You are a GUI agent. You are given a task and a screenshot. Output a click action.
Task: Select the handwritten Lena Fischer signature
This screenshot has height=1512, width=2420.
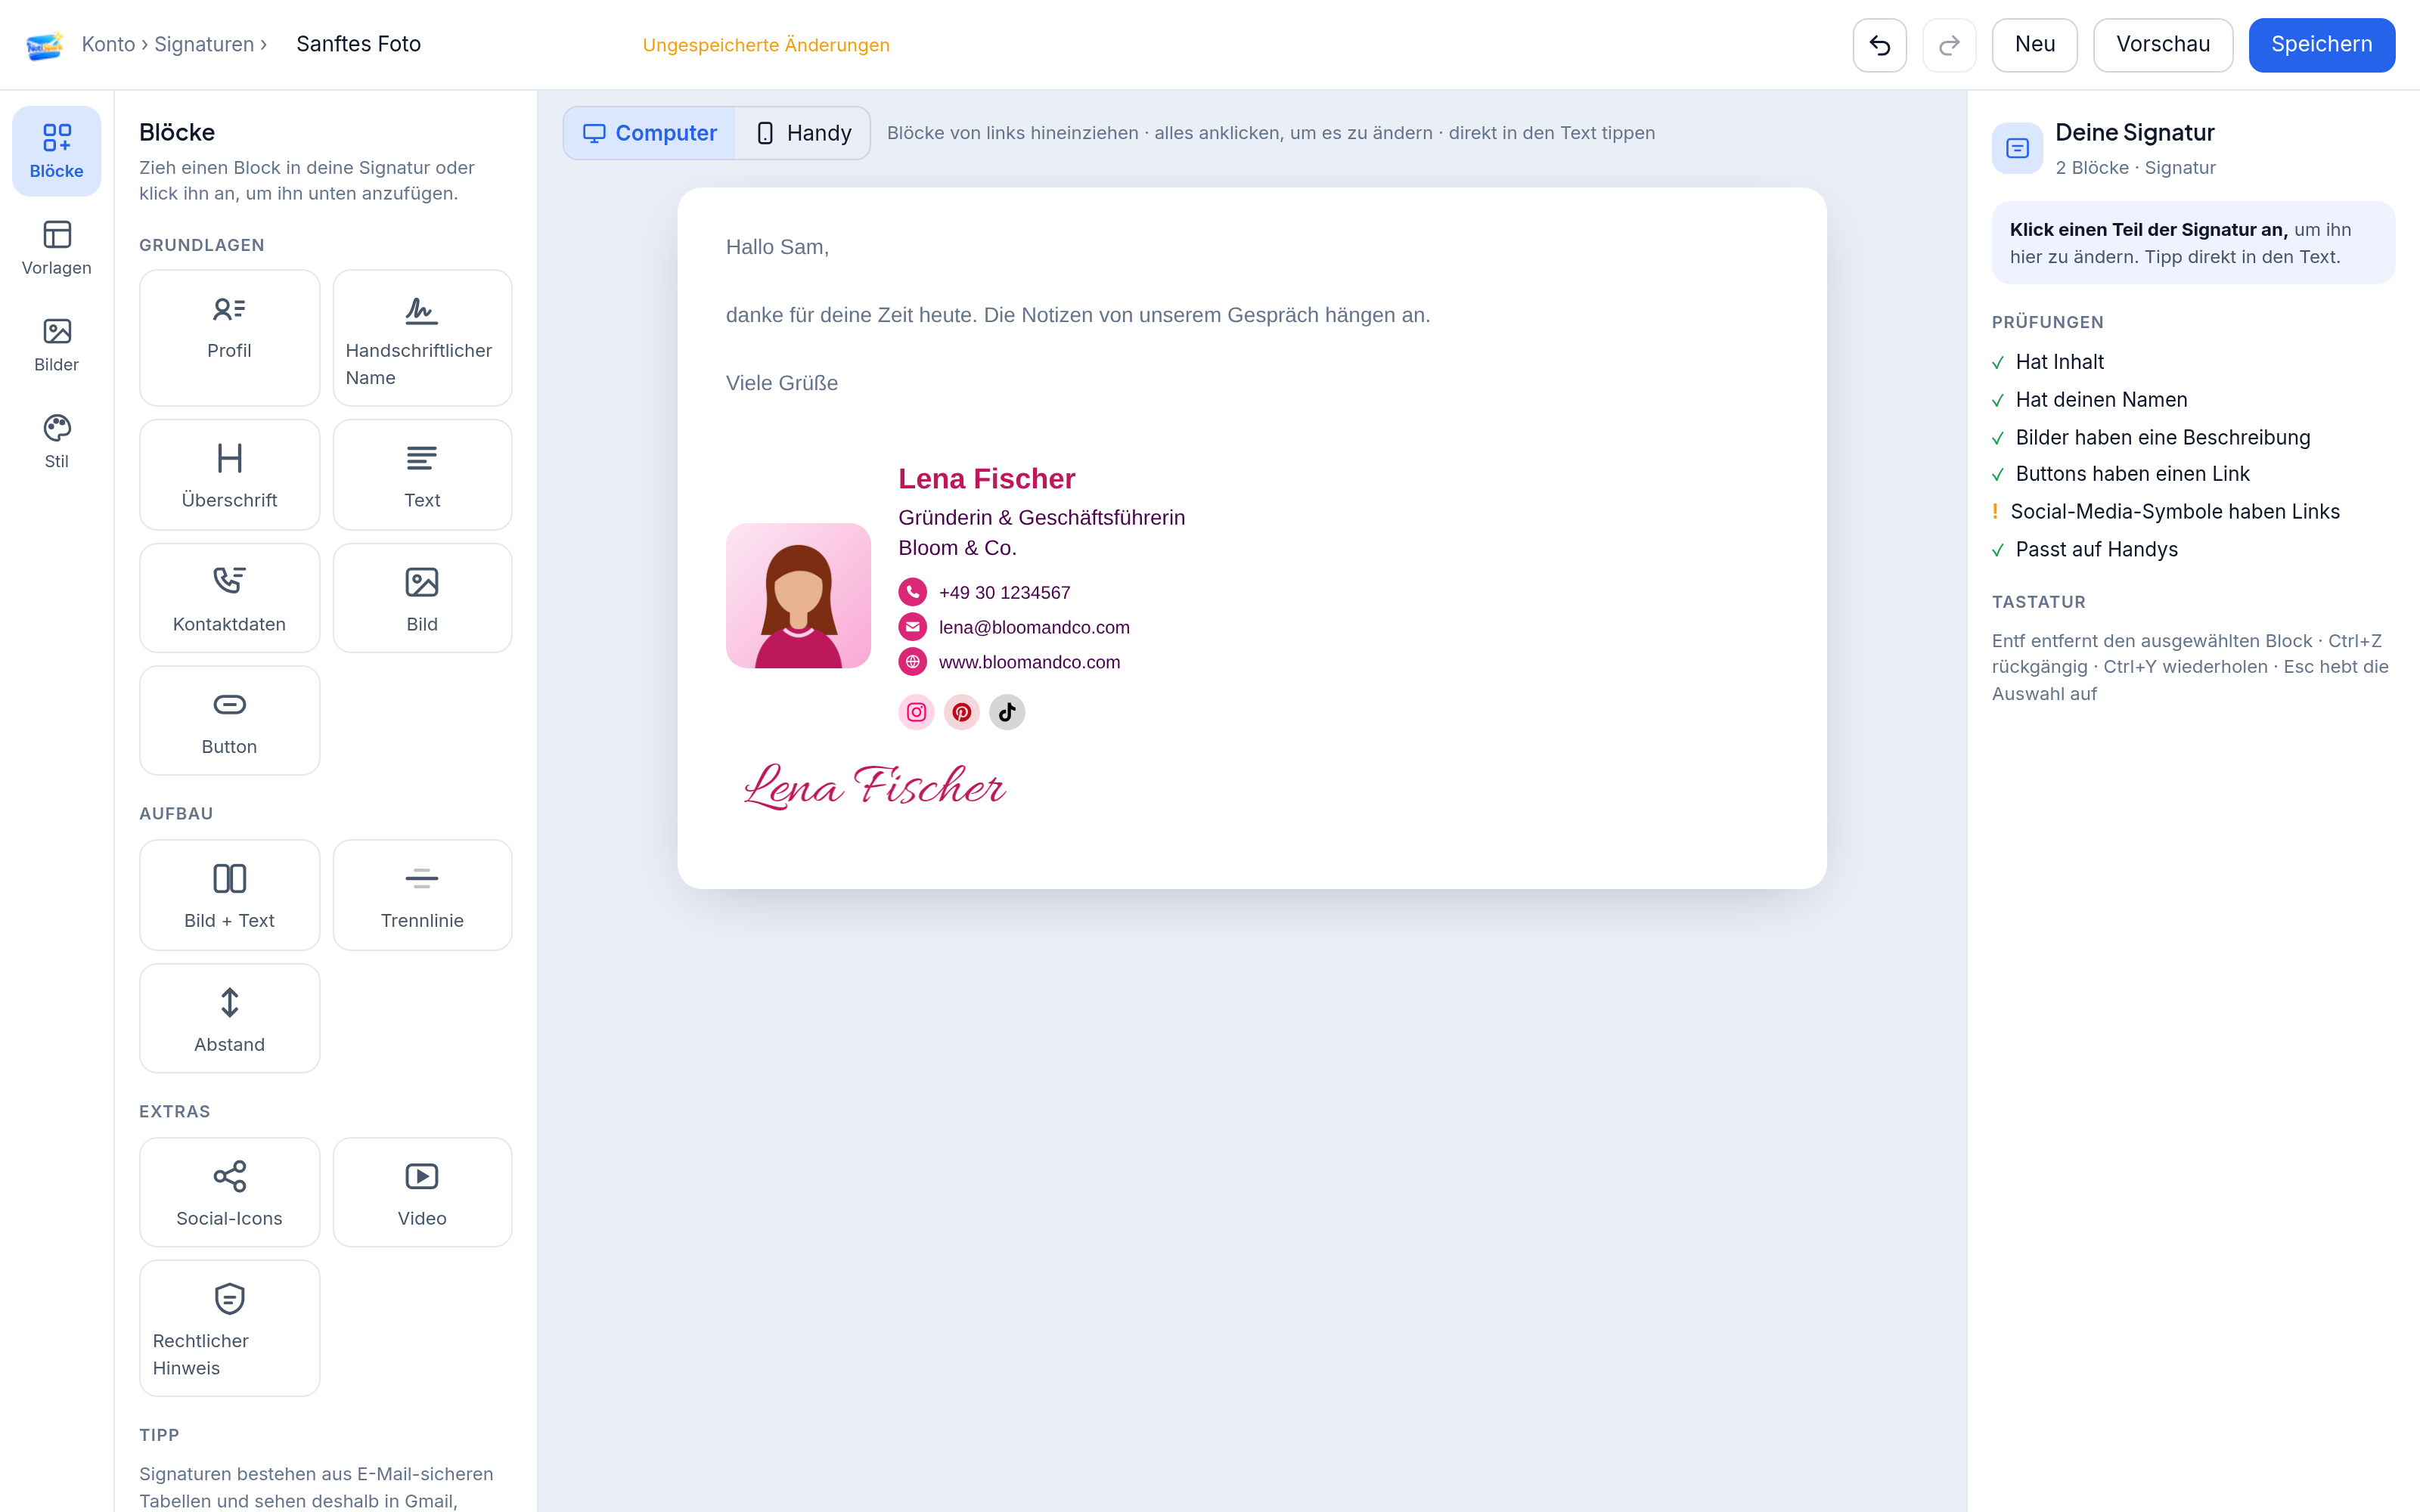874,787
